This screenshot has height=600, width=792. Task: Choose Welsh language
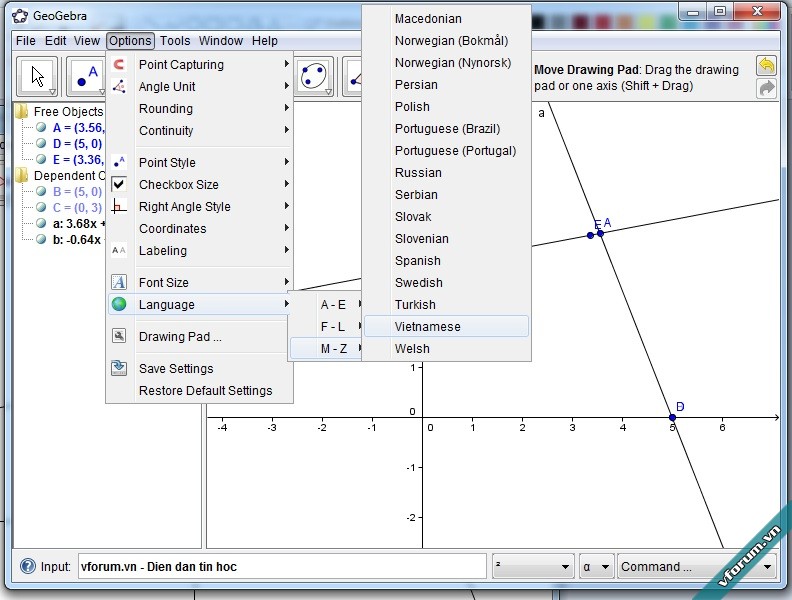pos(447,349)
